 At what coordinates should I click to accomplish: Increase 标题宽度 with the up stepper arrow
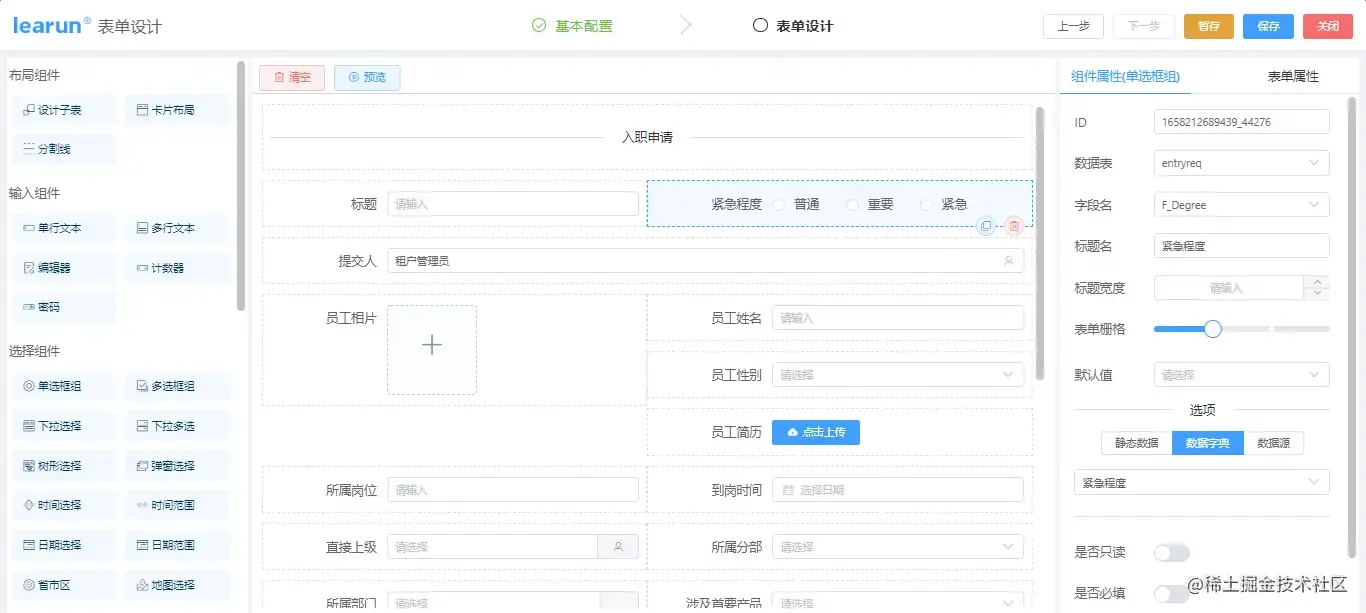[1318, 282]
